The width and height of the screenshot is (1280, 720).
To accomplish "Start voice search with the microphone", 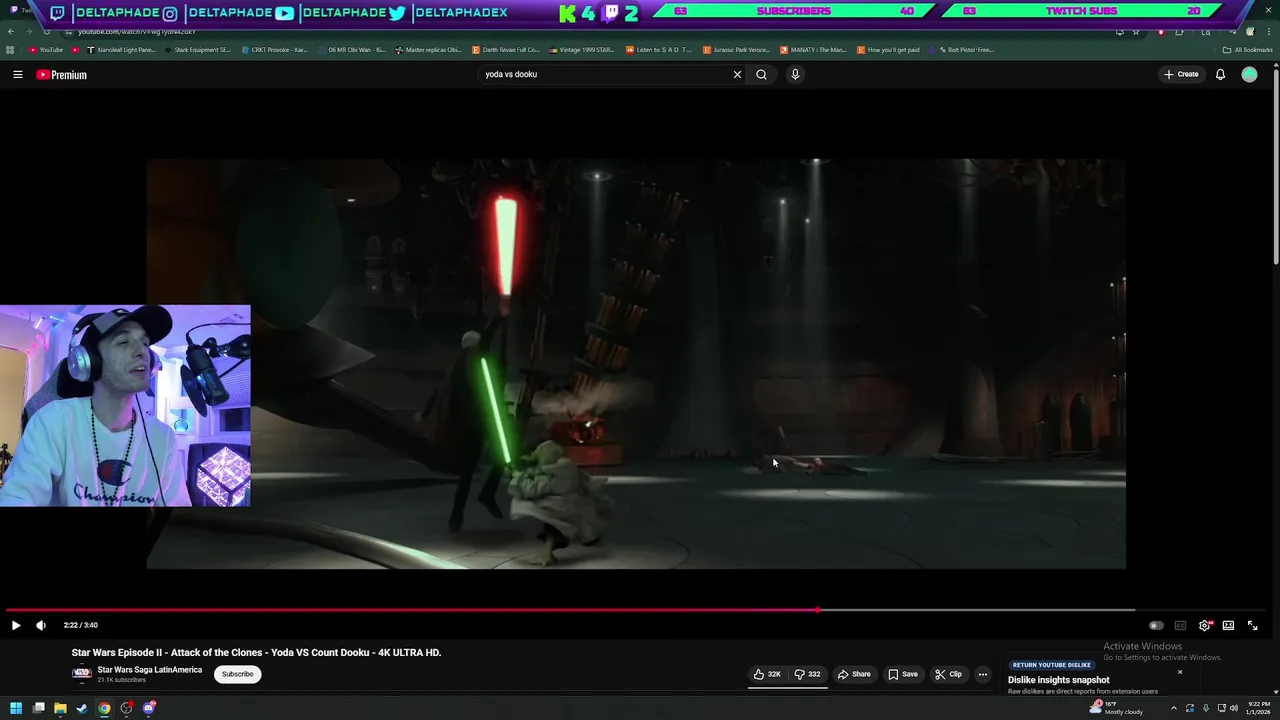I will (795, 74).
